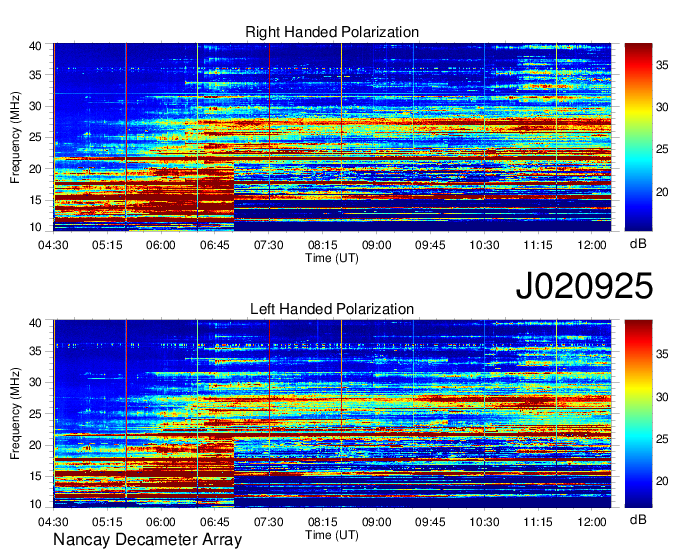Click "Time (UT)" label under Right Handed plot
680x552 pixels.
[x=332, y=258]
